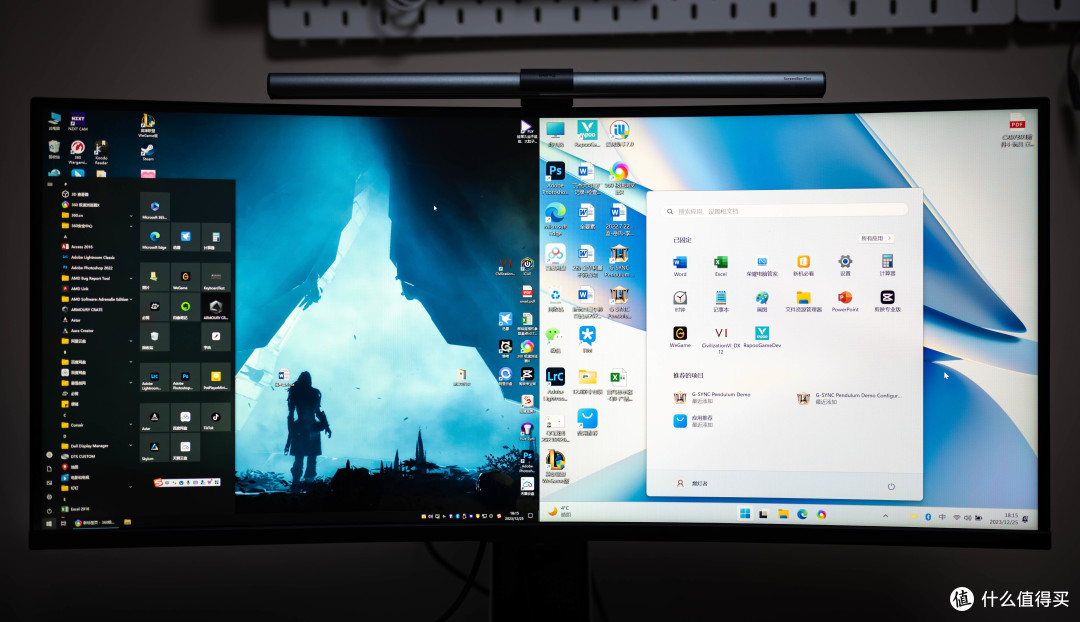This screenshot has height=622, width=1080.
Task: Open the Skylum tile in the left Start menu
Action: [155, 448]
